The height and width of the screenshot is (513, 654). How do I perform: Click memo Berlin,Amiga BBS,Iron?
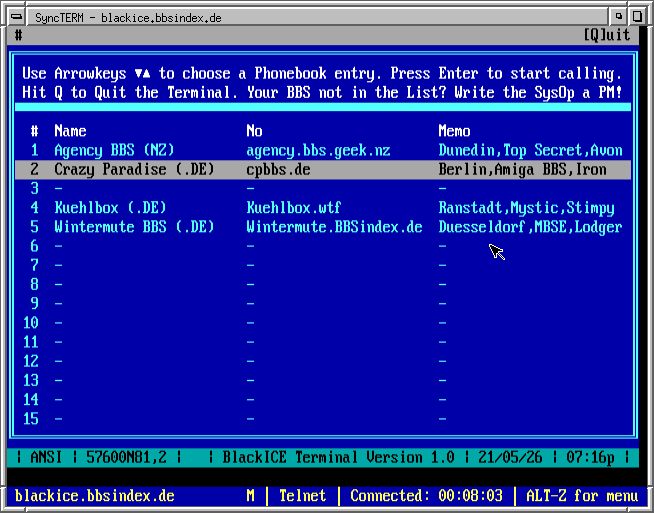point(522,170)
